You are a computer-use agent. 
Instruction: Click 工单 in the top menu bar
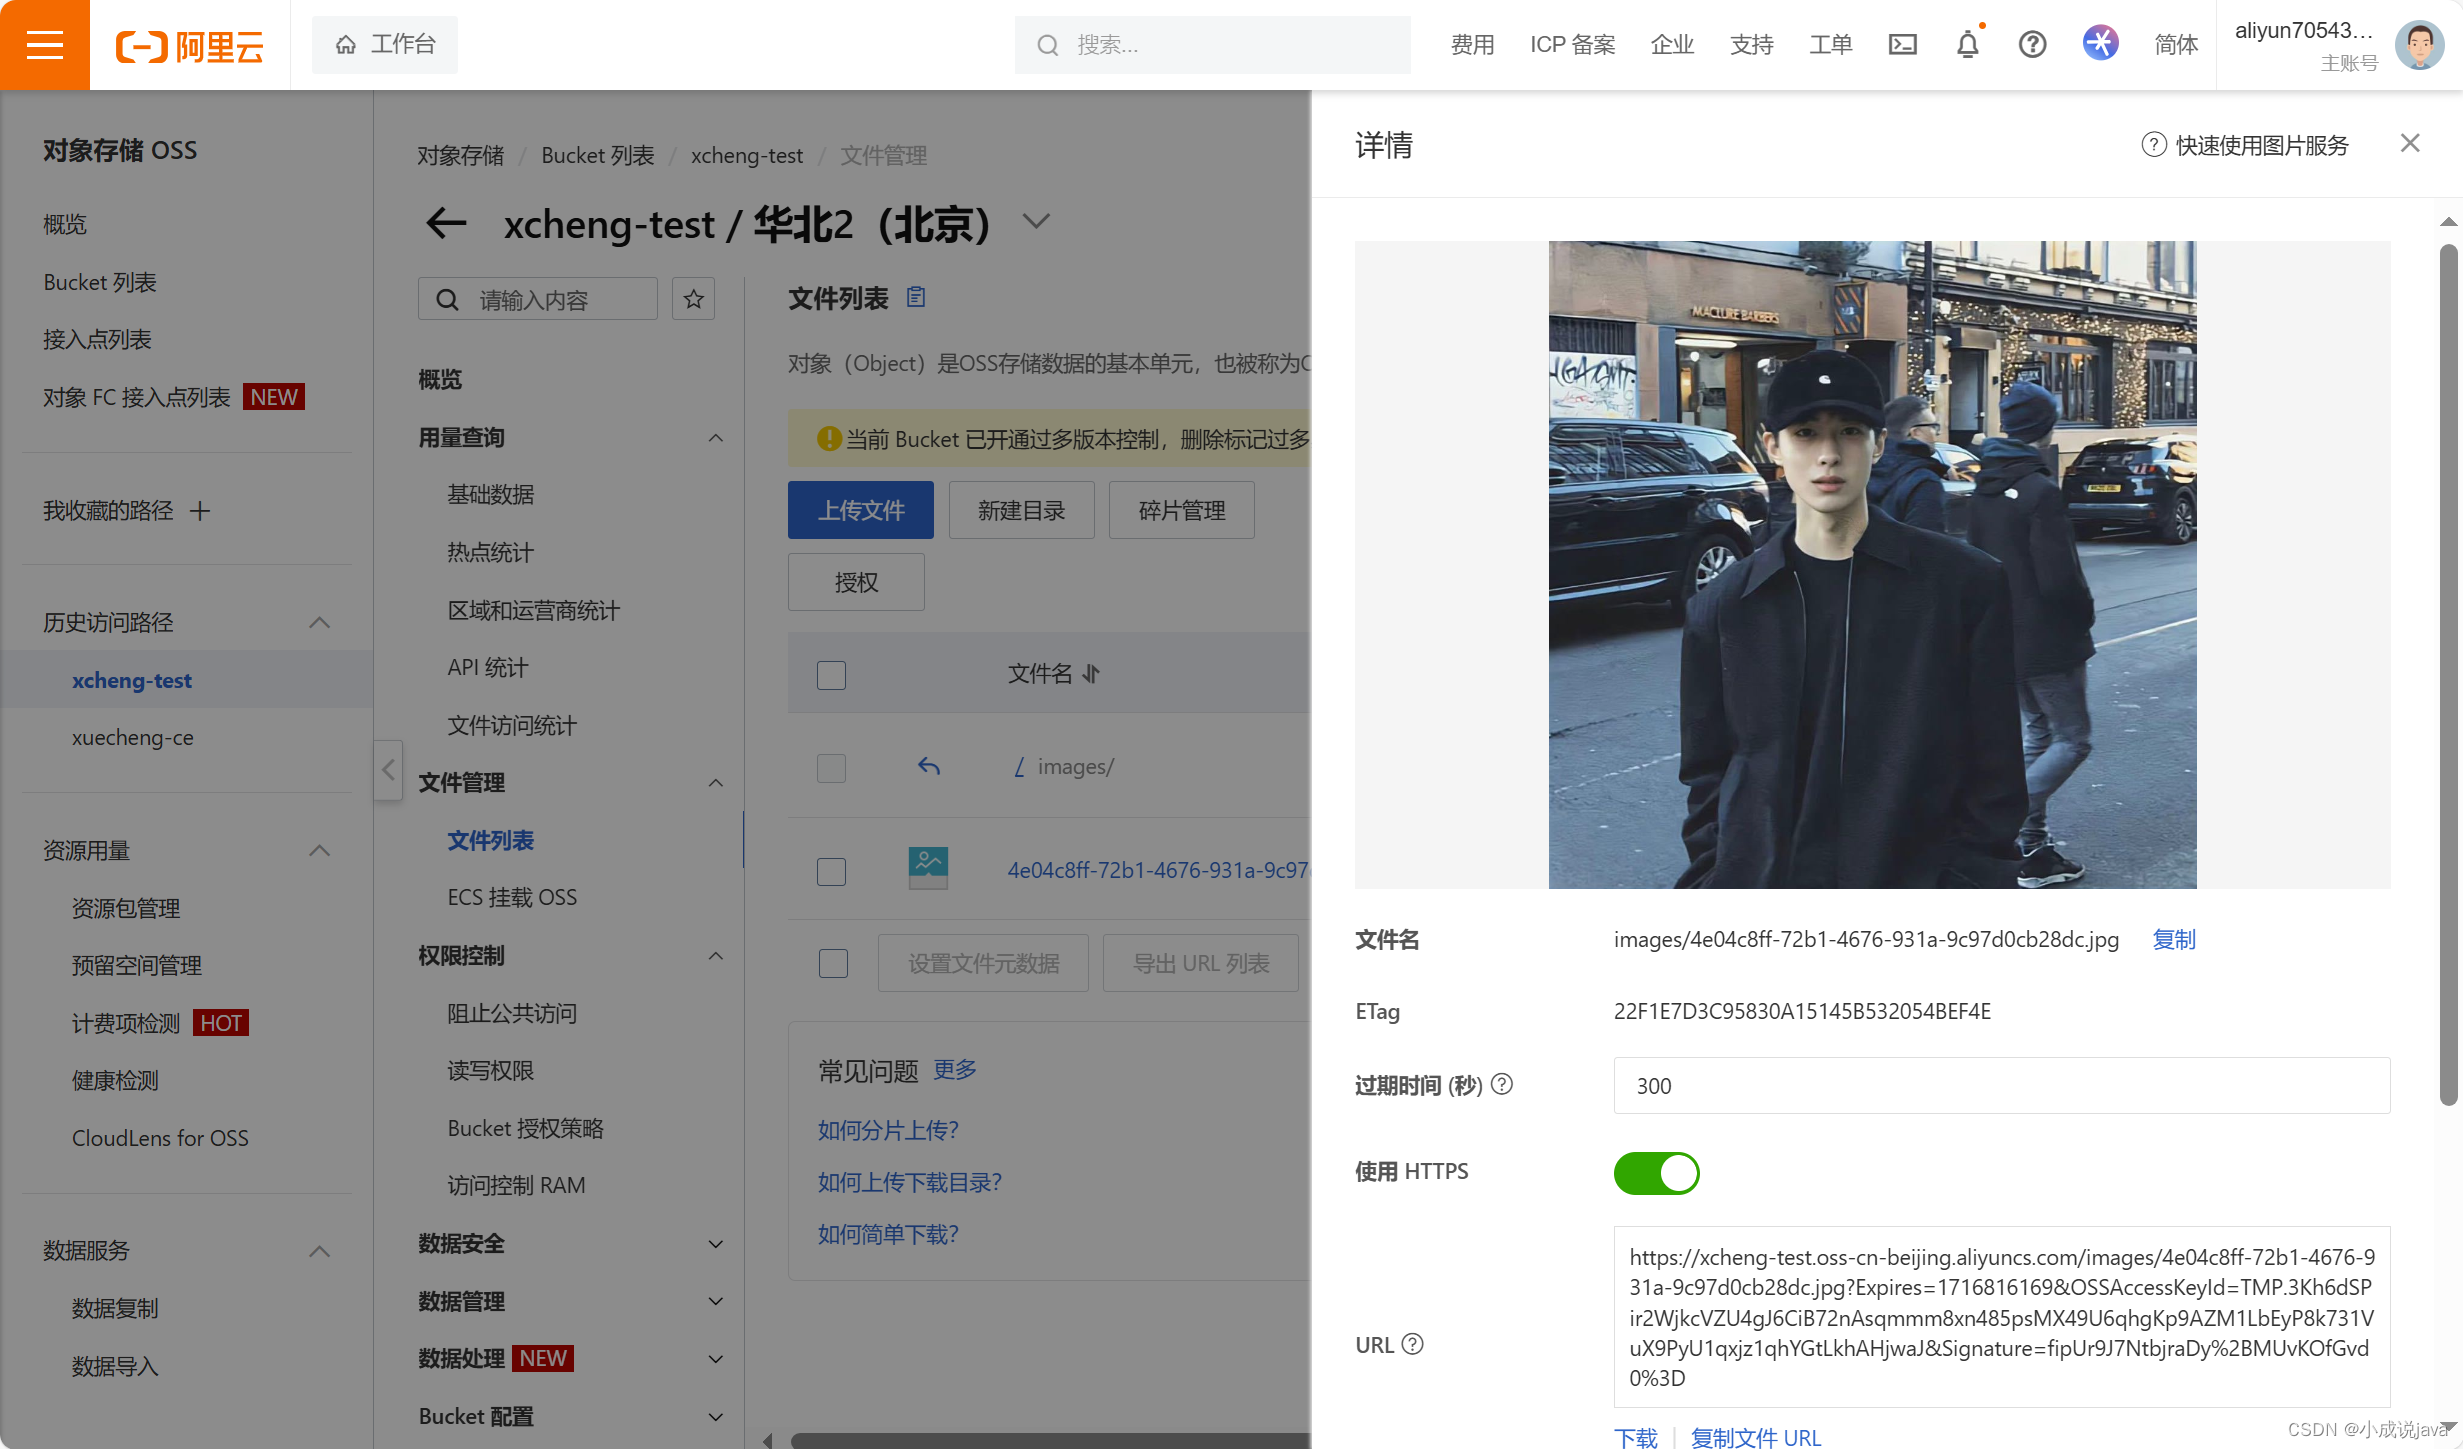pyautogui.click(x=1830, y=44)
